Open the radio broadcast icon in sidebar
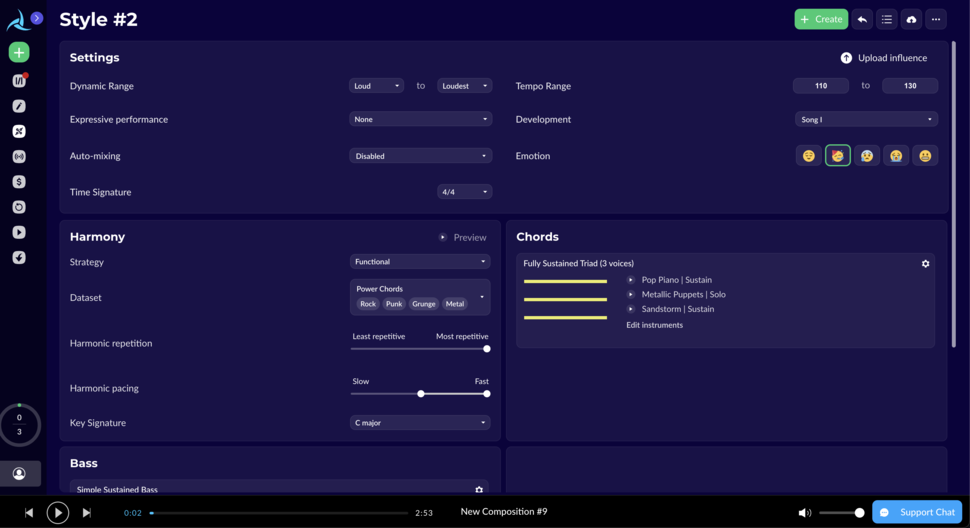Image resolution: width=970 pixels, height=528 pixels. (x=19, y=157)
